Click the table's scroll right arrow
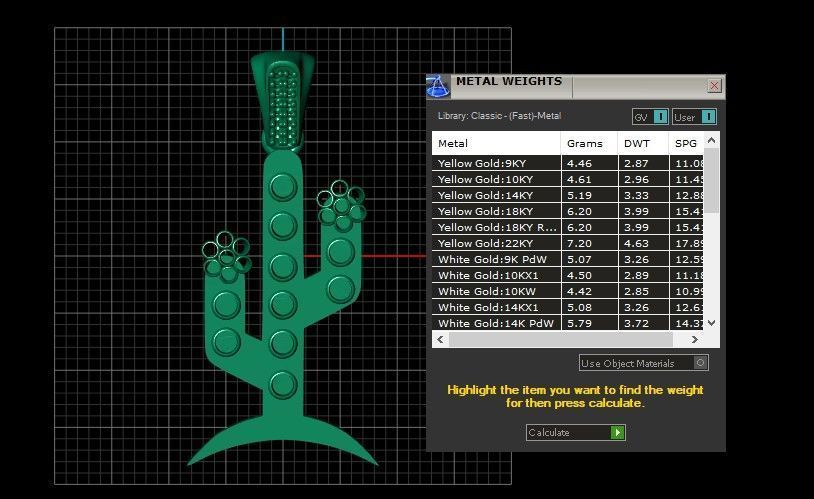The image size is (814, 499). point(695,340)
